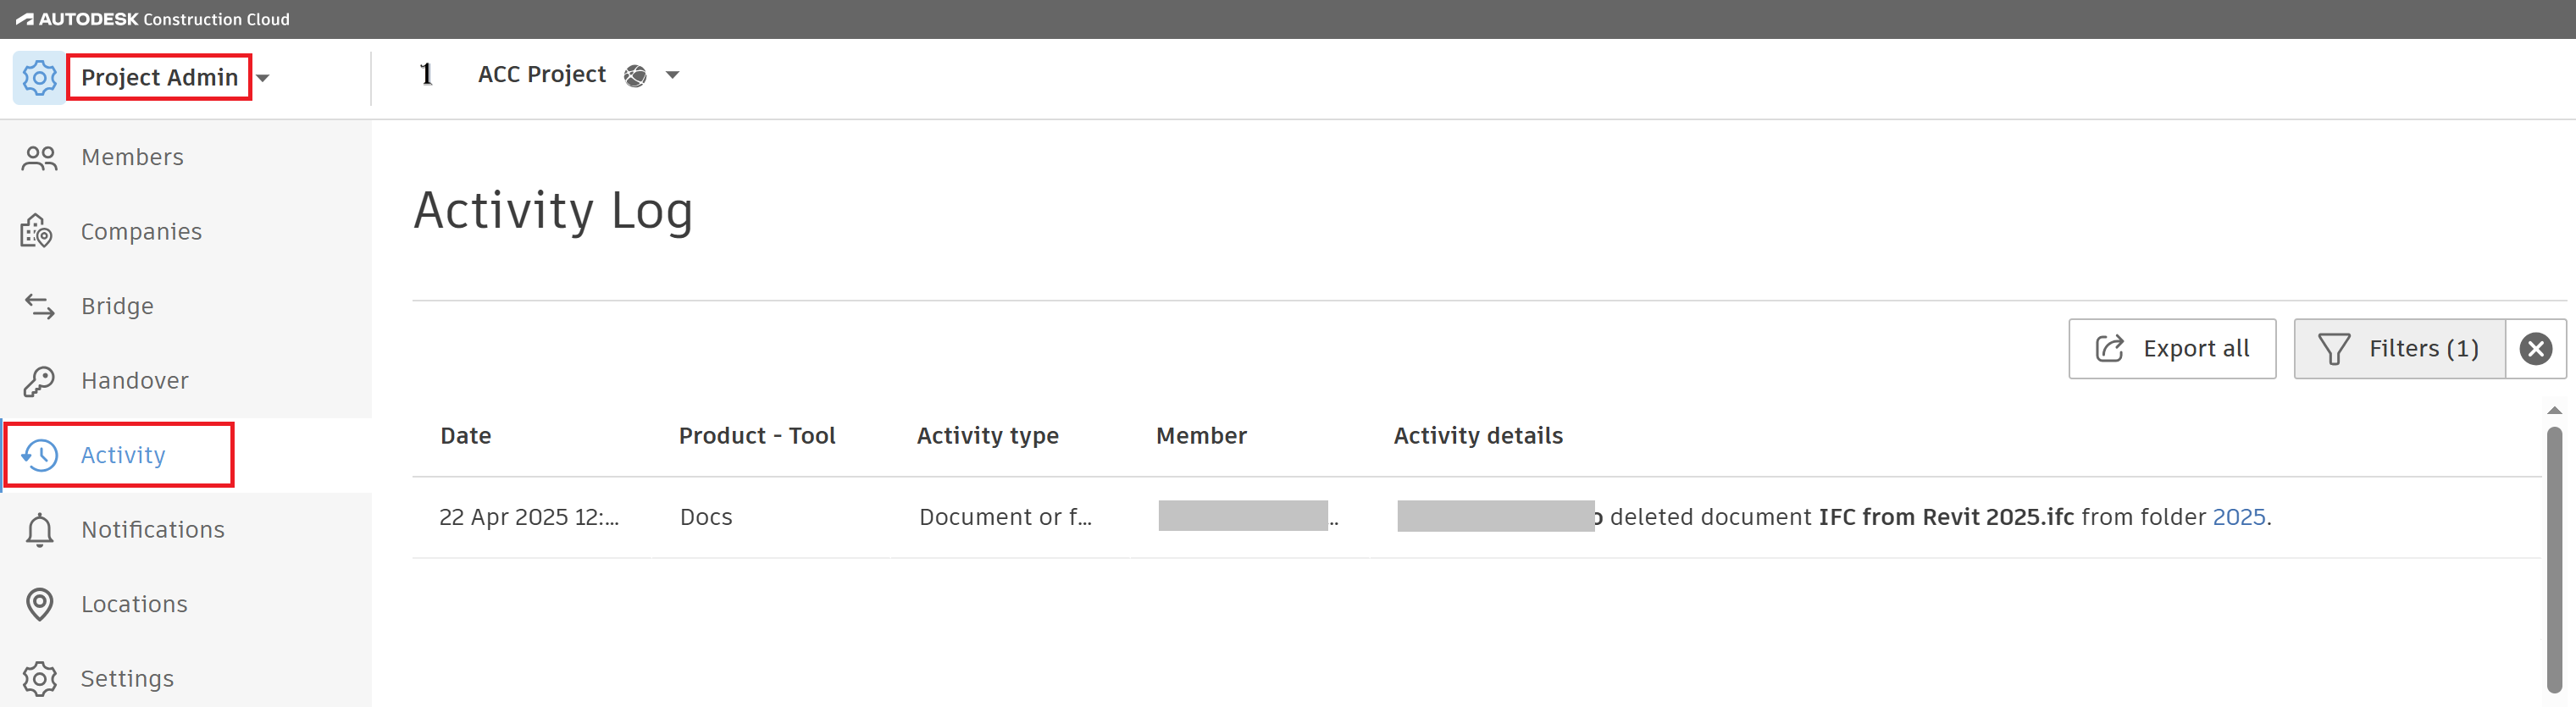Open the 2025 folder link
This screenshot has width=2576, height=707.
(x=2238, y=517)
